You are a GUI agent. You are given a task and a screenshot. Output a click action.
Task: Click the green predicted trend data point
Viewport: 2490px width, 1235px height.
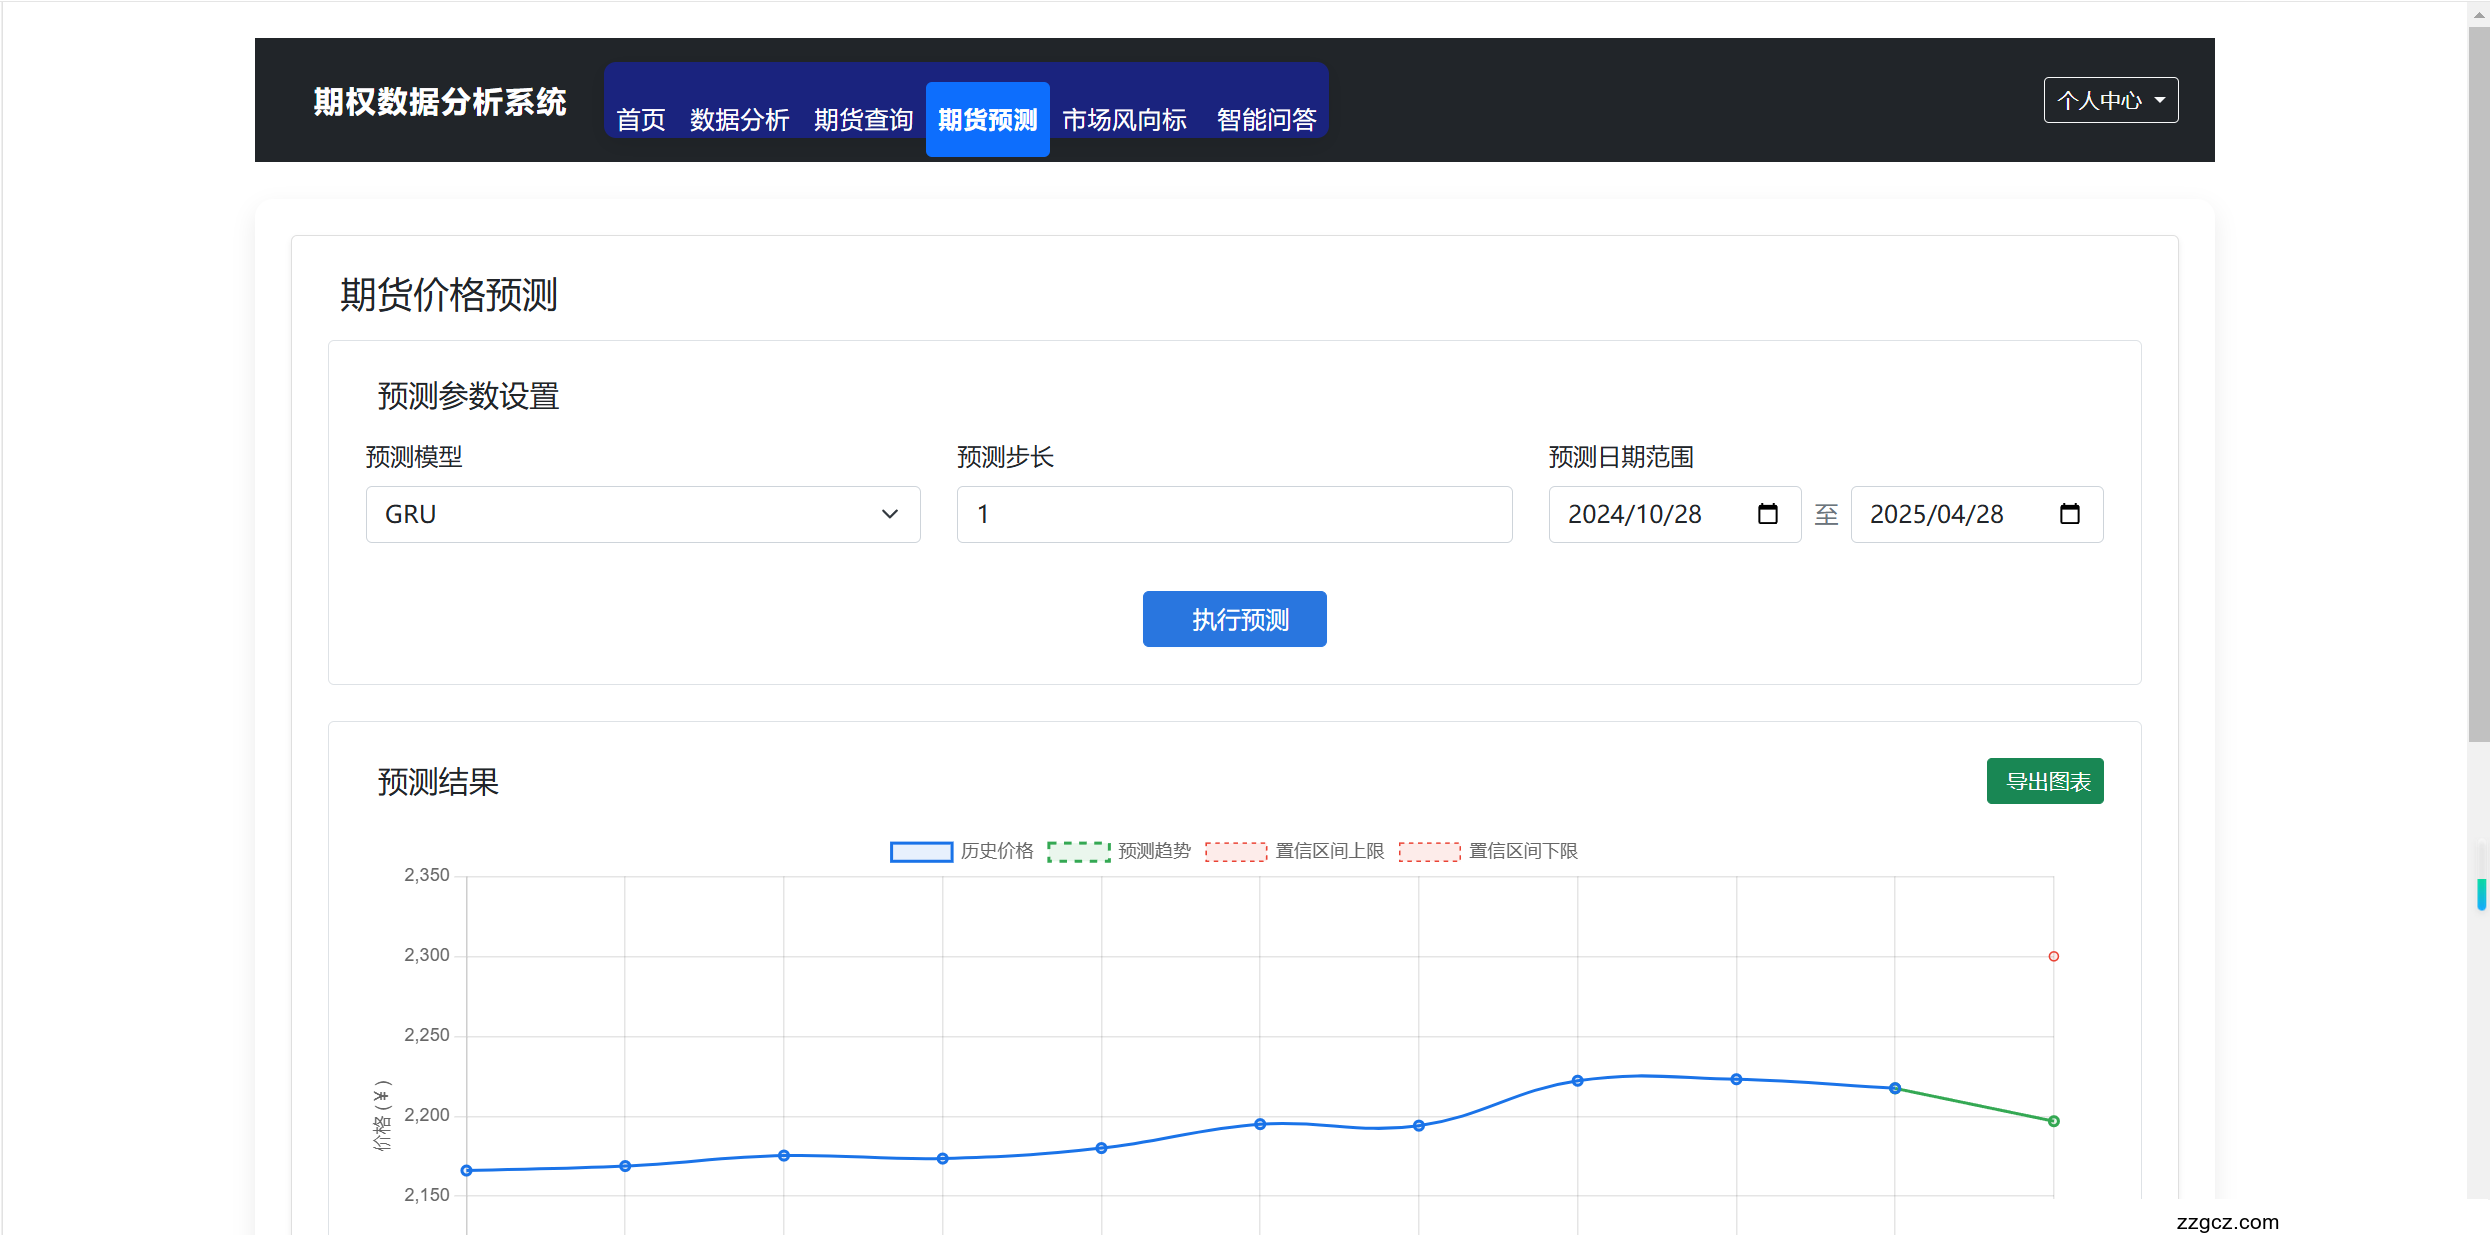pyautogui.click(x=2053, y=1121)
